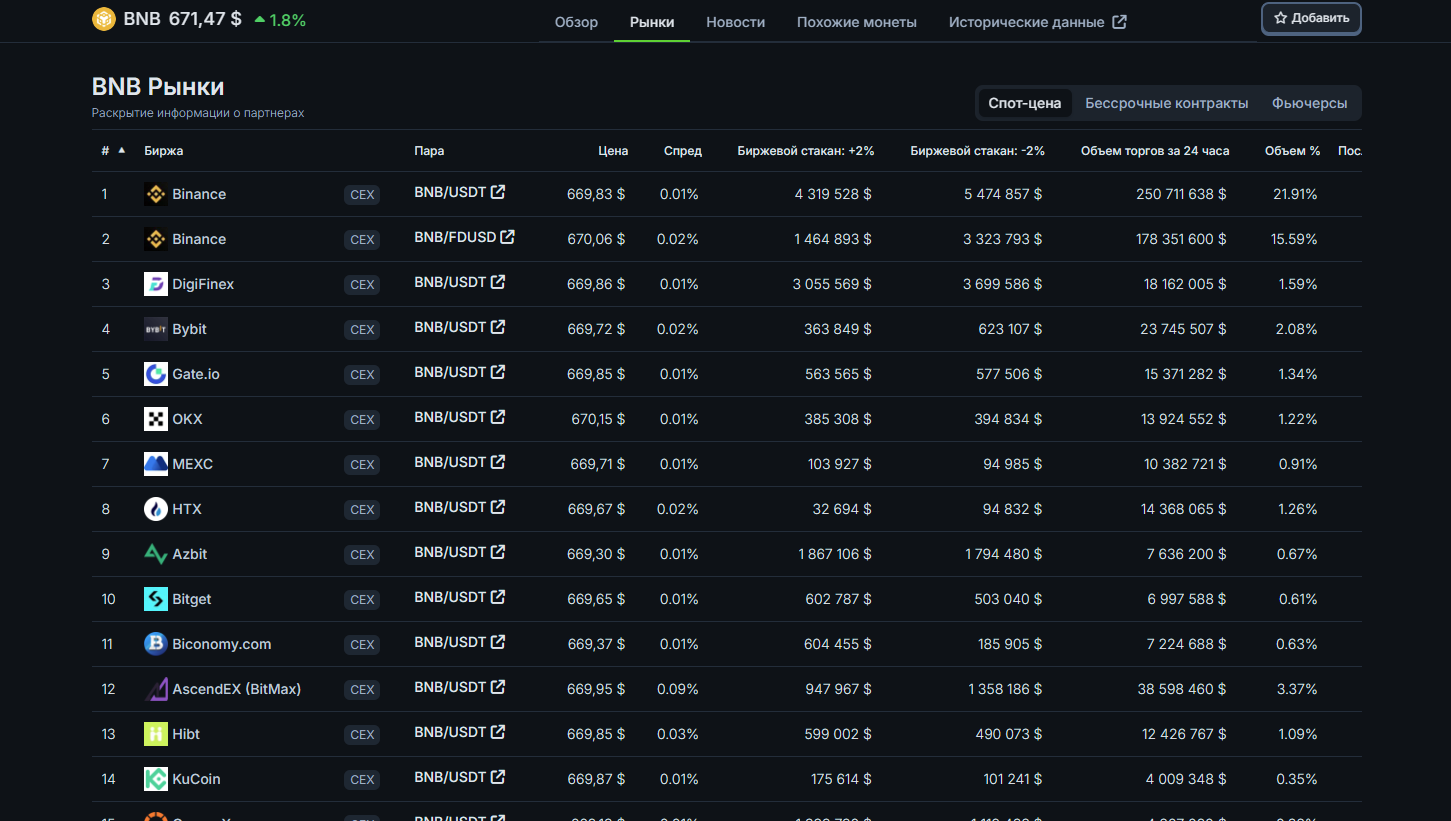Click the Biconomy.com exchange logo
The height and width of the screenshot is (821, 1451).
click(x=155, y=644)
